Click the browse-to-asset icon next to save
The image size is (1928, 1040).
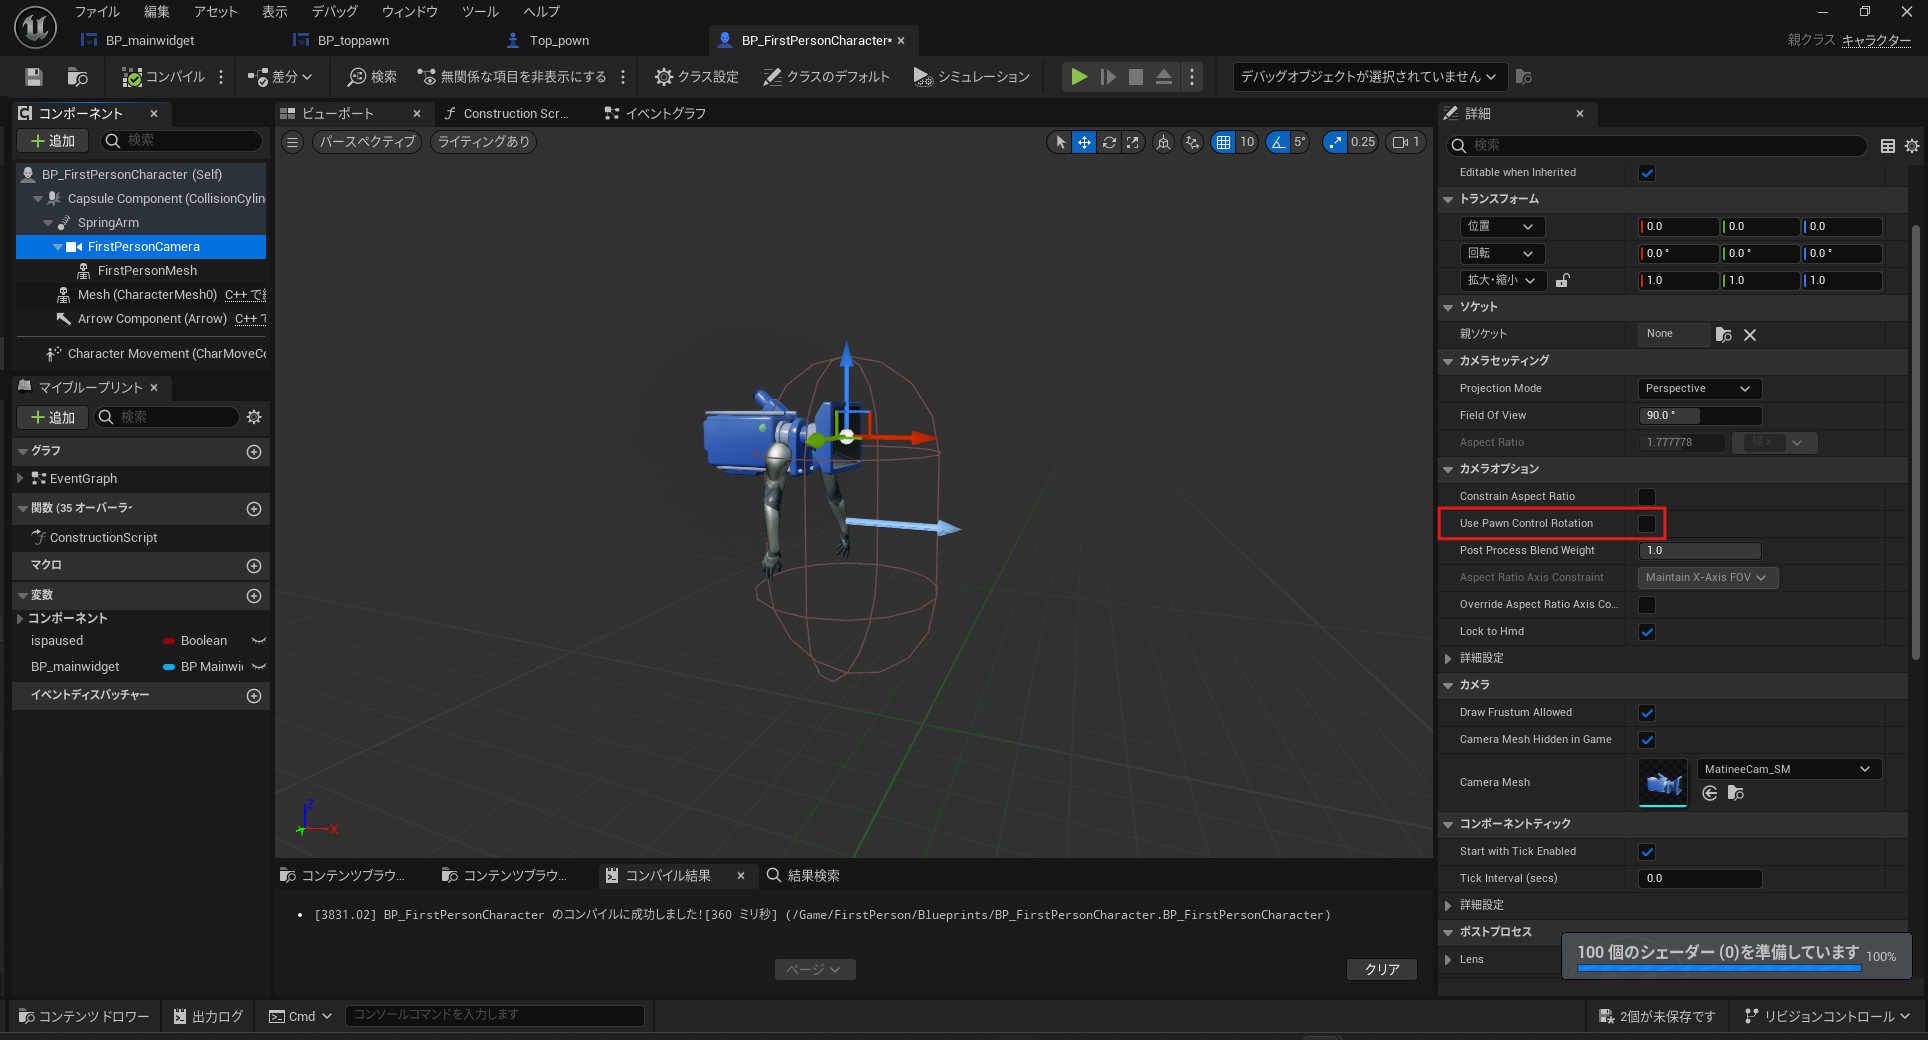coord(77,77)
